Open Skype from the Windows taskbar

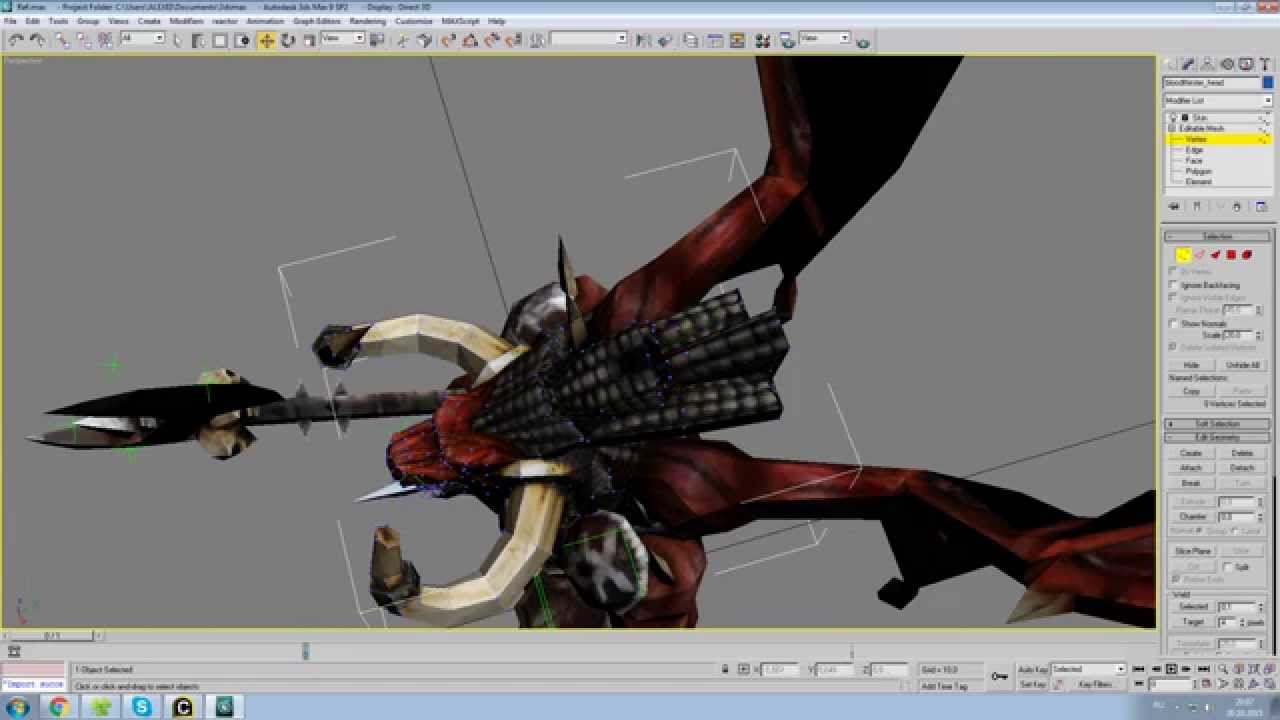142,707
